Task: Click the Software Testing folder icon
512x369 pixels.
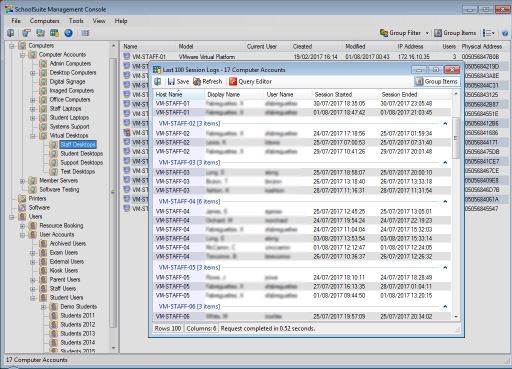Action: pyautogui.click(x=33, y=190)
